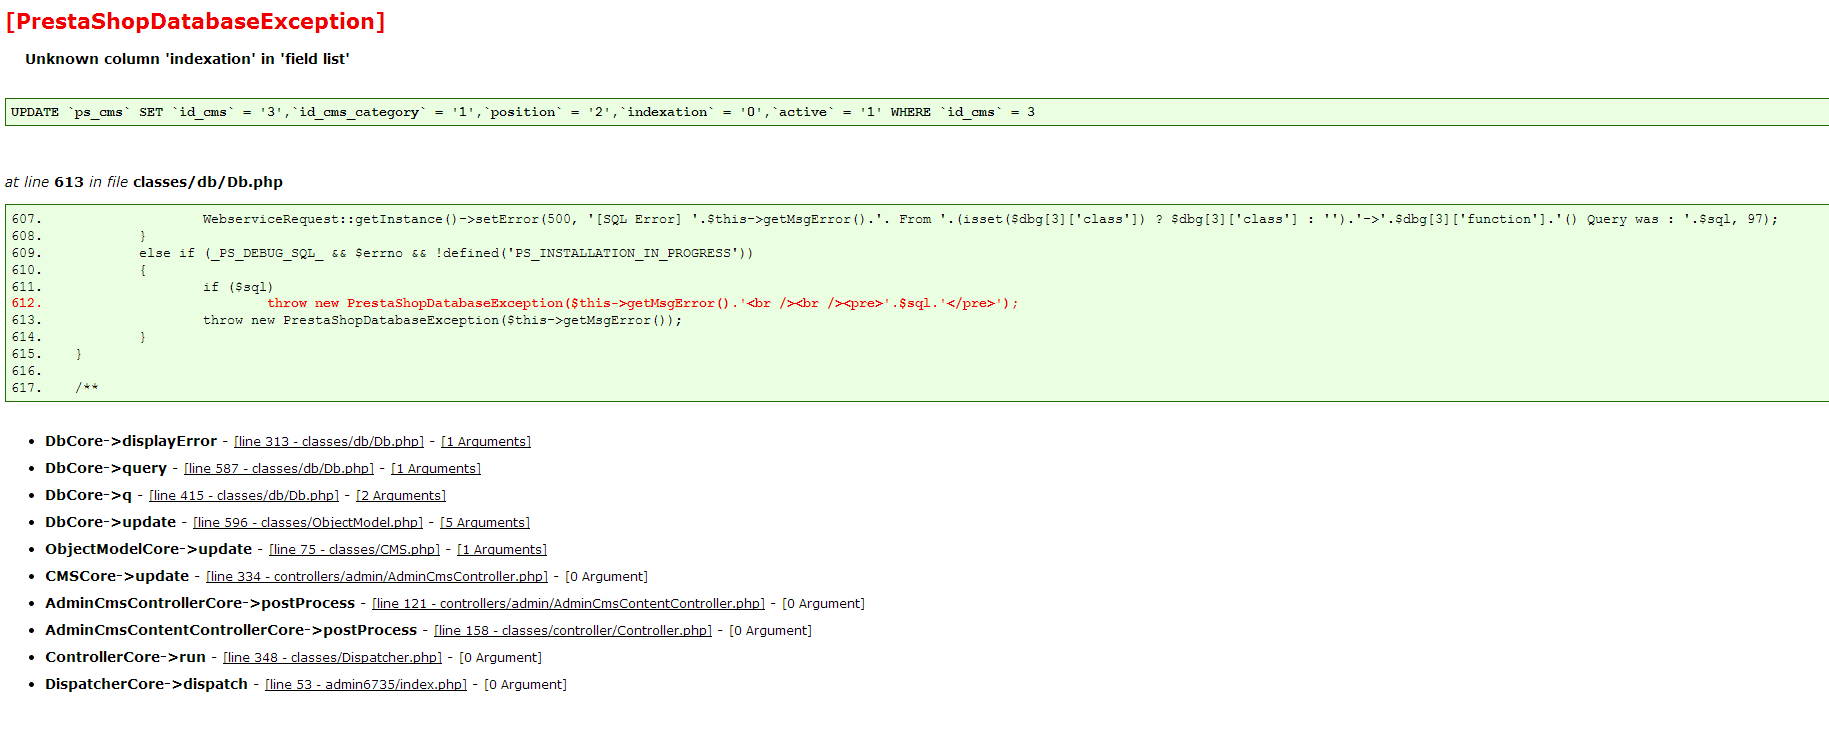Open link line 121 - AdminCmsContentController.php
Image resolution: width=1829 pixels, height=747 pixels.
point(568,604)
